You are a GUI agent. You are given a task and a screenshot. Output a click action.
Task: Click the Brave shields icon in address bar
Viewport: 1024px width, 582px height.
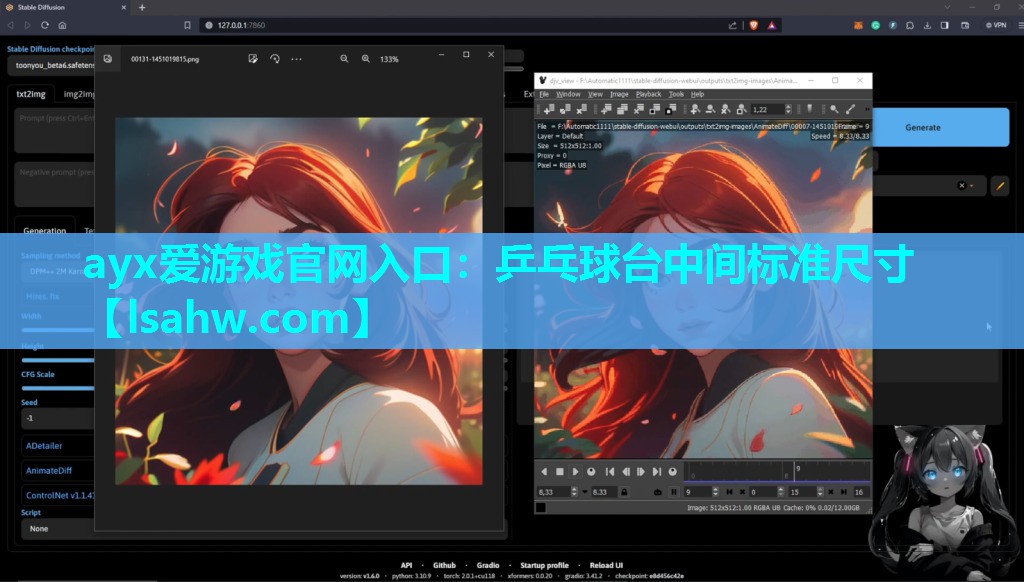754,25
